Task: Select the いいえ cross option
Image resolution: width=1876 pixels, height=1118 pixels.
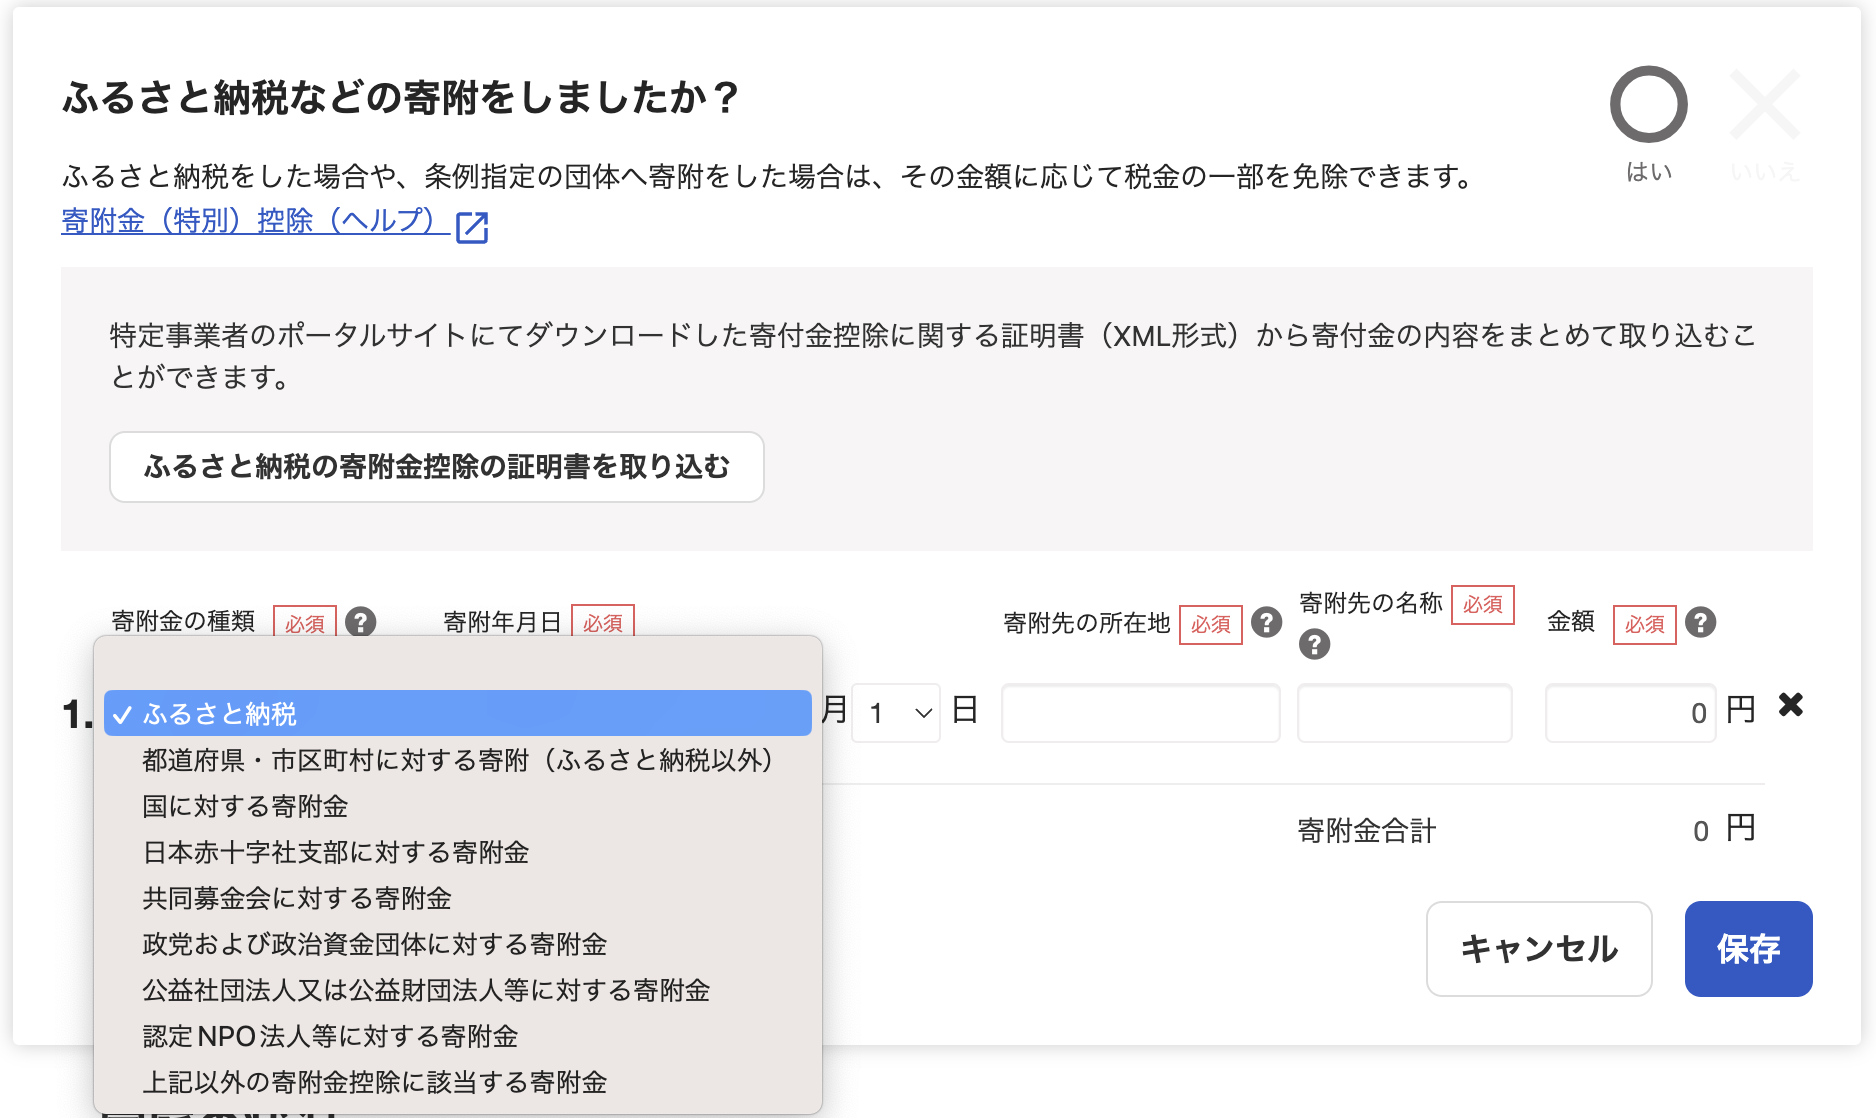Action: pyautogui.click(x=1764, y=107)
